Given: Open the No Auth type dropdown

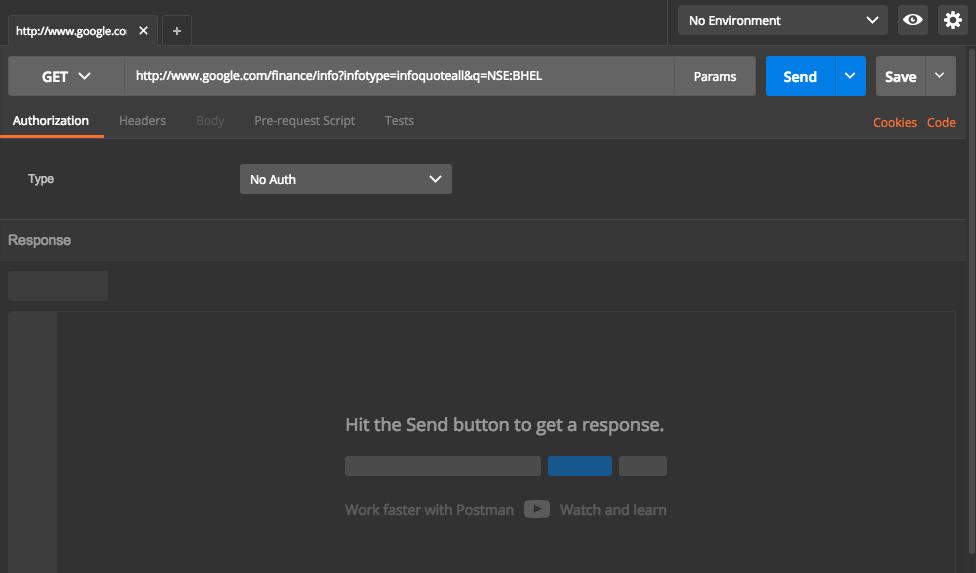Looking at the screenshot, I should [x=345, y=179].
